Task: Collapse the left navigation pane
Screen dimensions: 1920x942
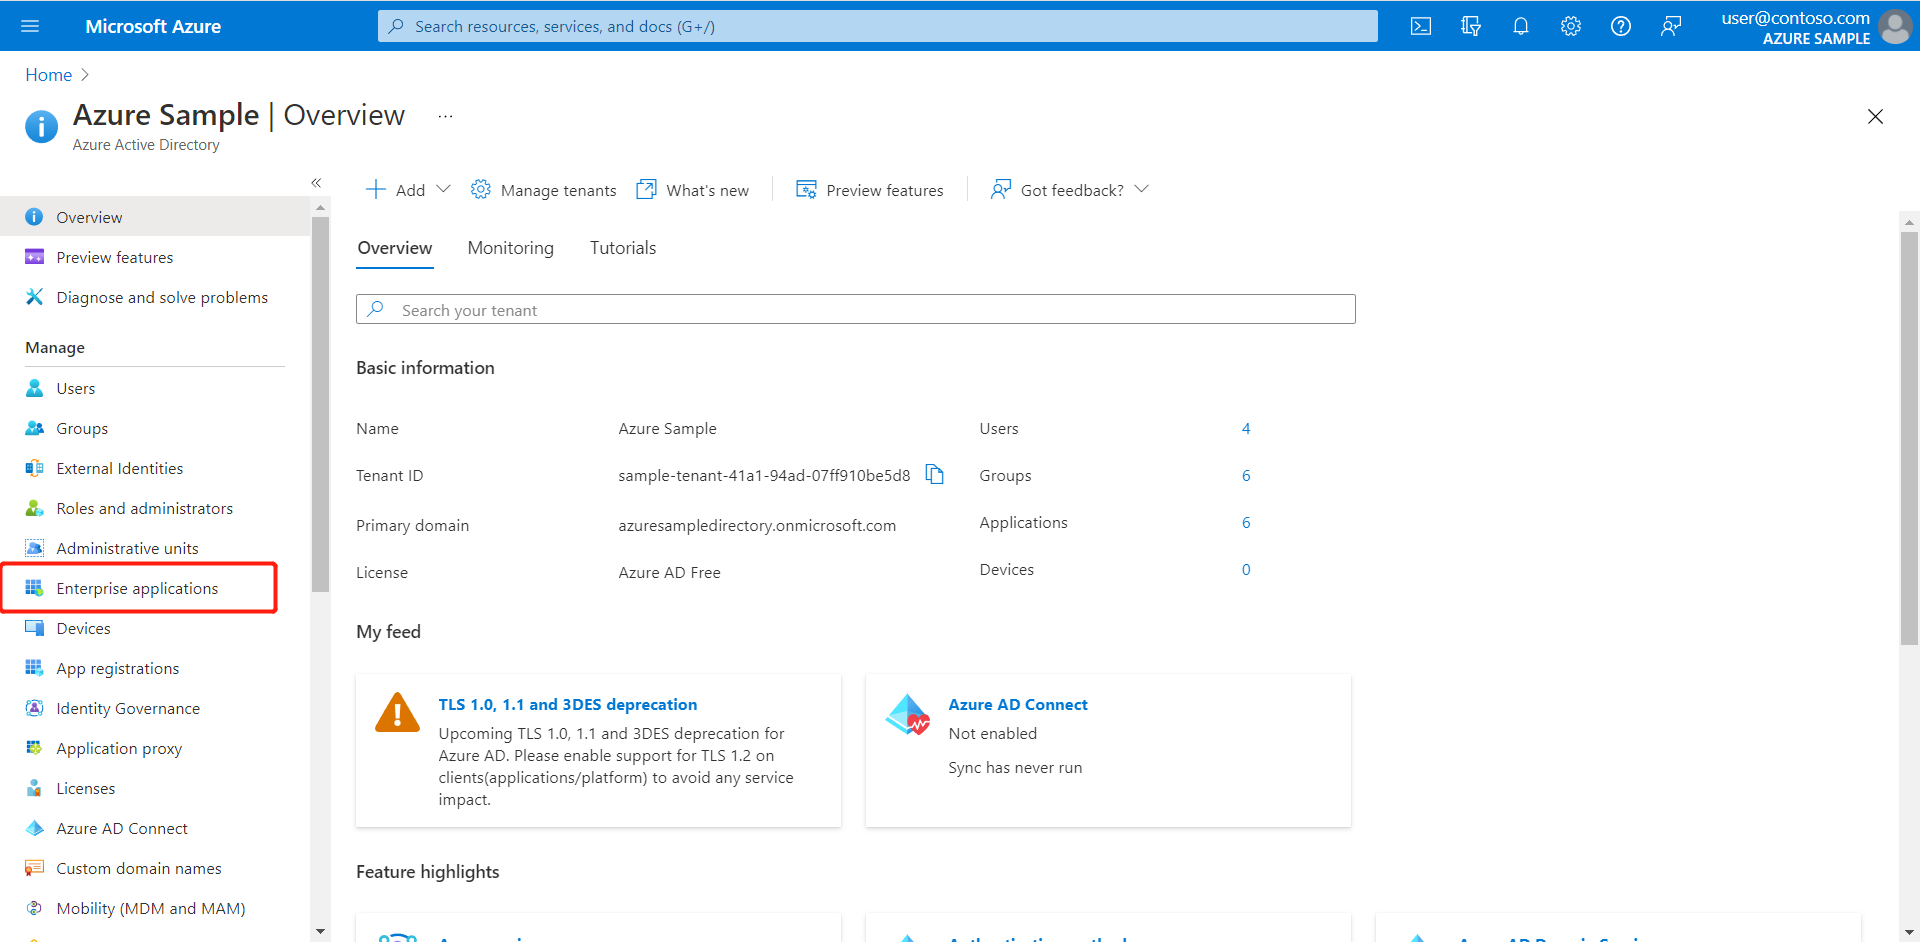Action: click(316, 183)
